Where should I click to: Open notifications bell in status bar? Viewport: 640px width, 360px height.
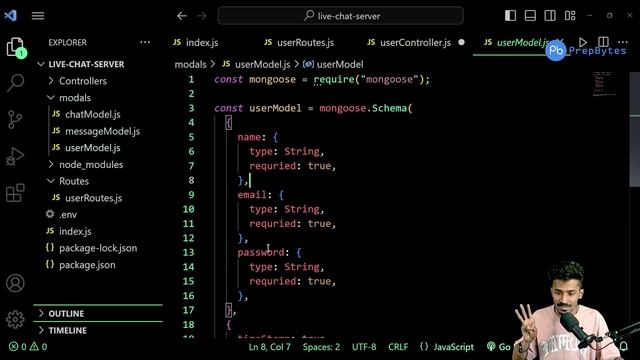click(x=624, y=347)
